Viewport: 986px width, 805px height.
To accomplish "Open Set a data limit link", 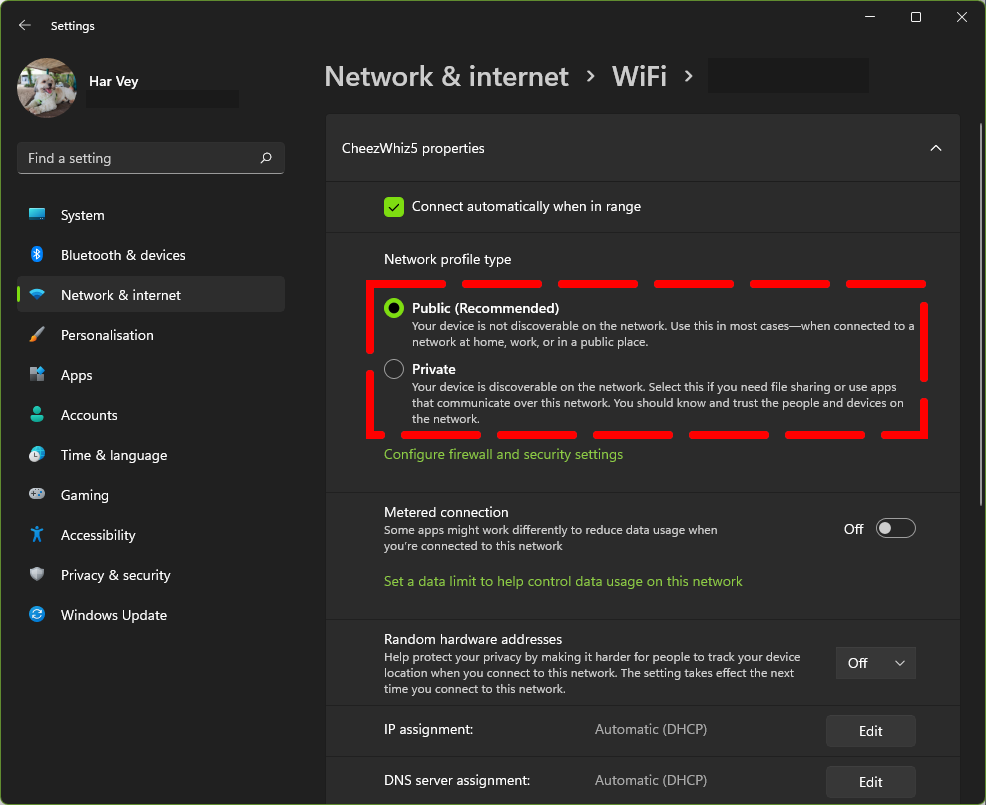I will [563, 581].
